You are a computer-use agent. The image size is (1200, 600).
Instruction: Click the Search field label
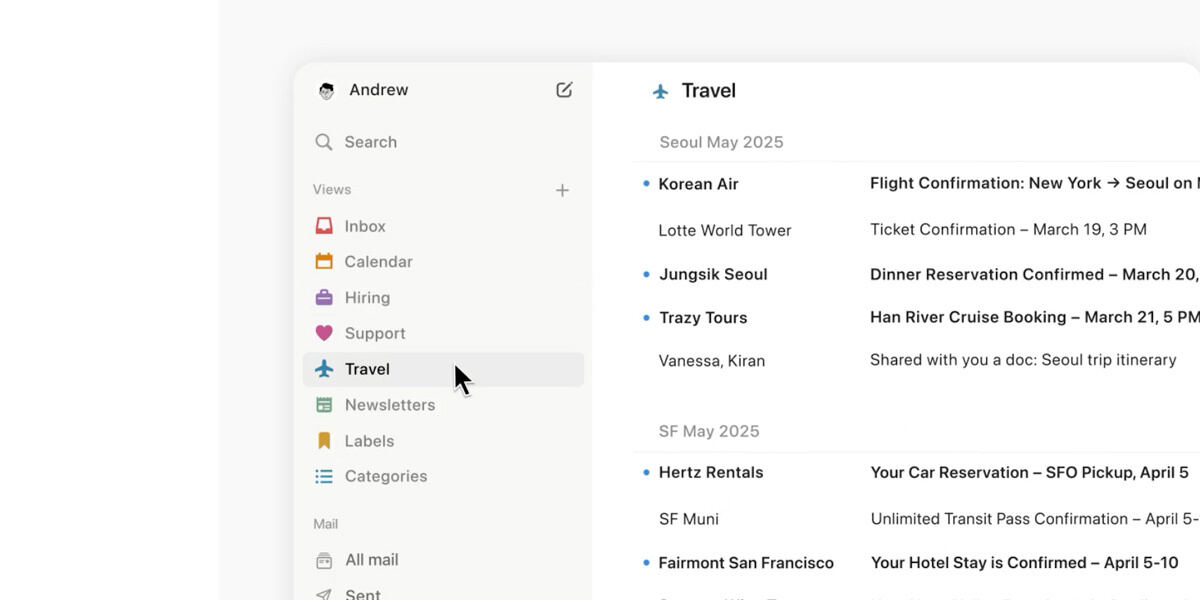click(x=371, y=142)
